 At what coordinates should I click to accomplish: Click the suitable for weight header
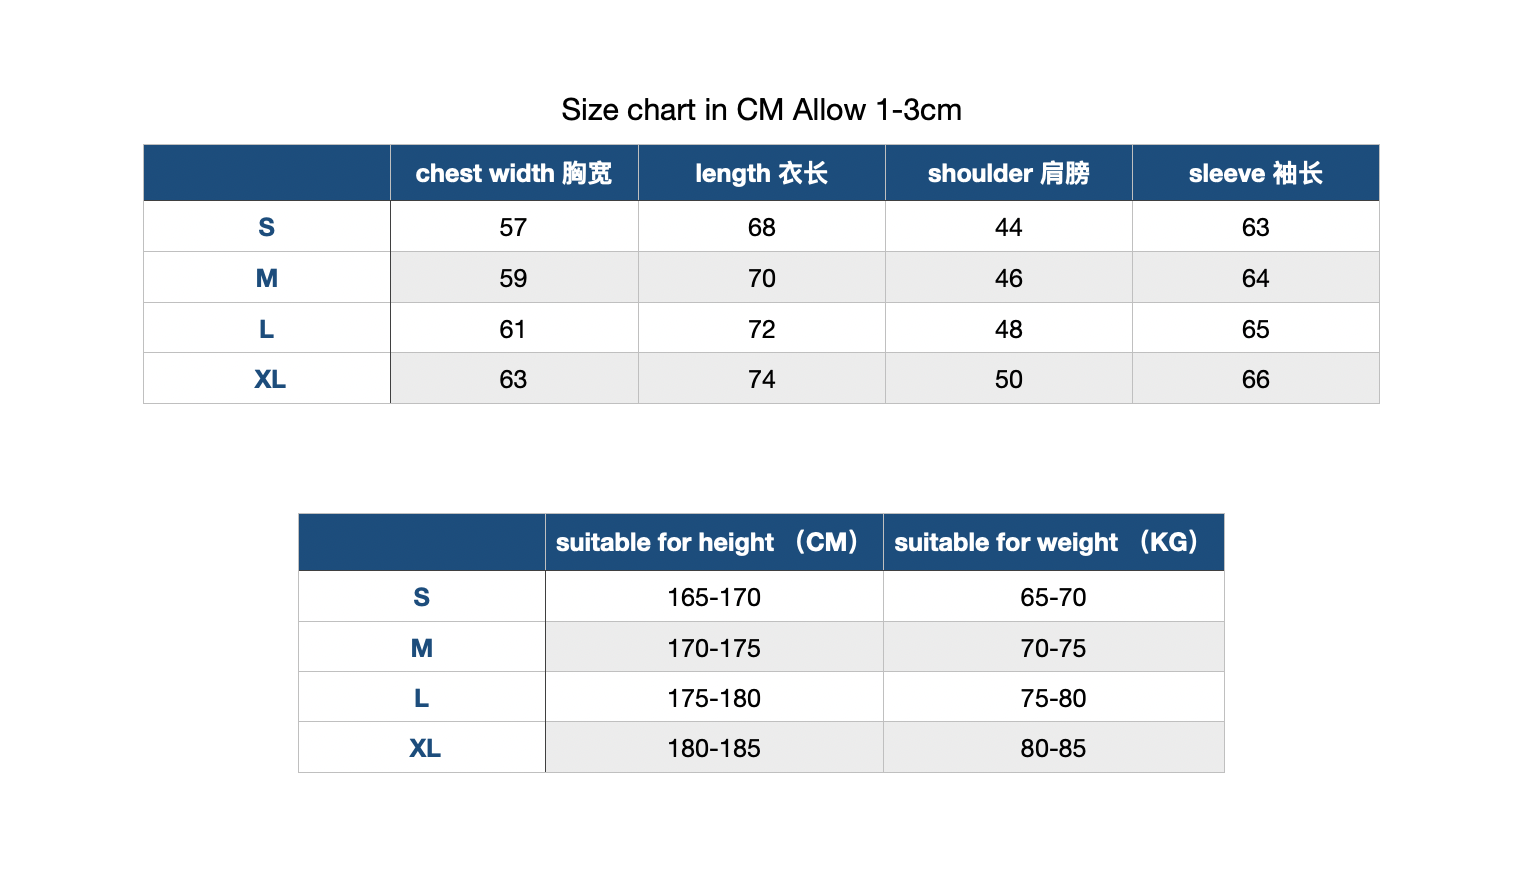[1053, 542]
